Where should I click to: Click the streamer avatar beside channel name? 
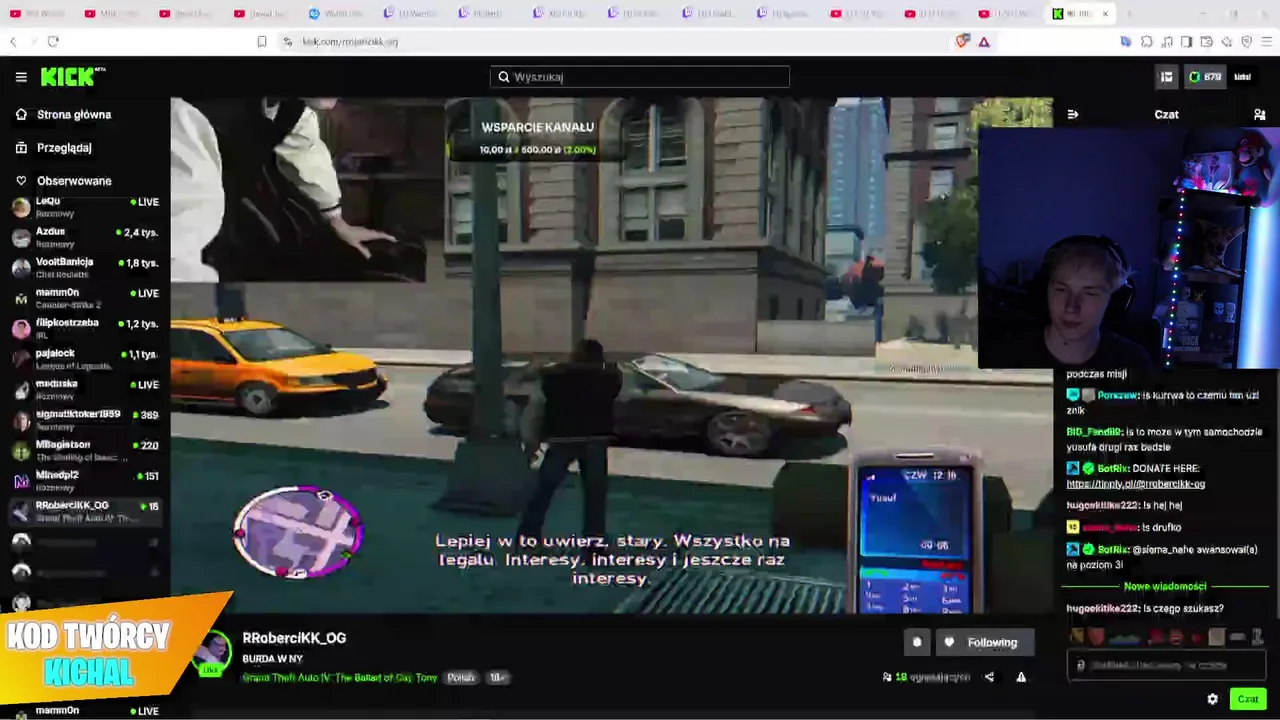point(211,652)
